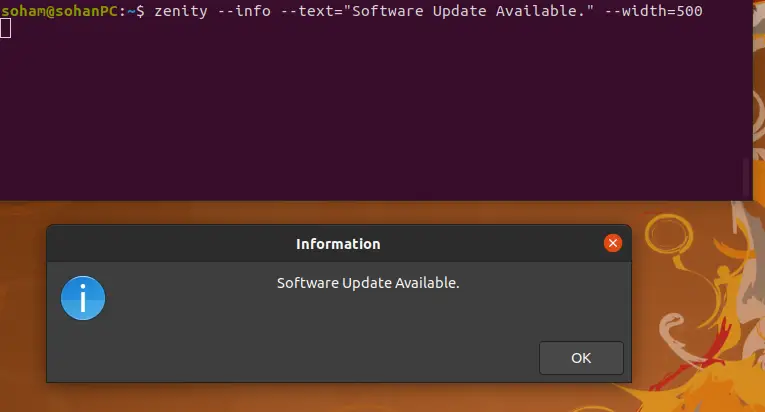The width and height of the screenshot is (765, 412).
Task: Close the Information dialog with the red X
Action: (x=613, y=243)
